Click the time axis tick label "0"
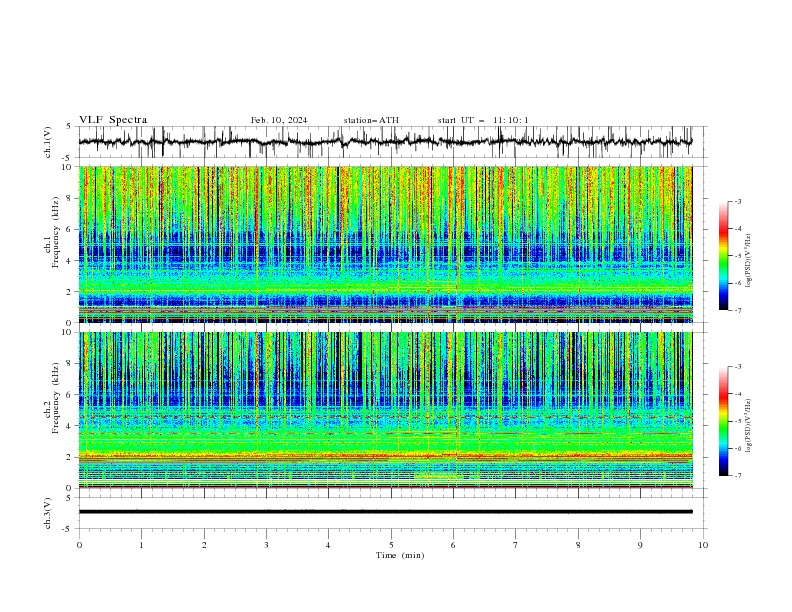This screenshot has height=612, width=792. [x=79, y=545]
